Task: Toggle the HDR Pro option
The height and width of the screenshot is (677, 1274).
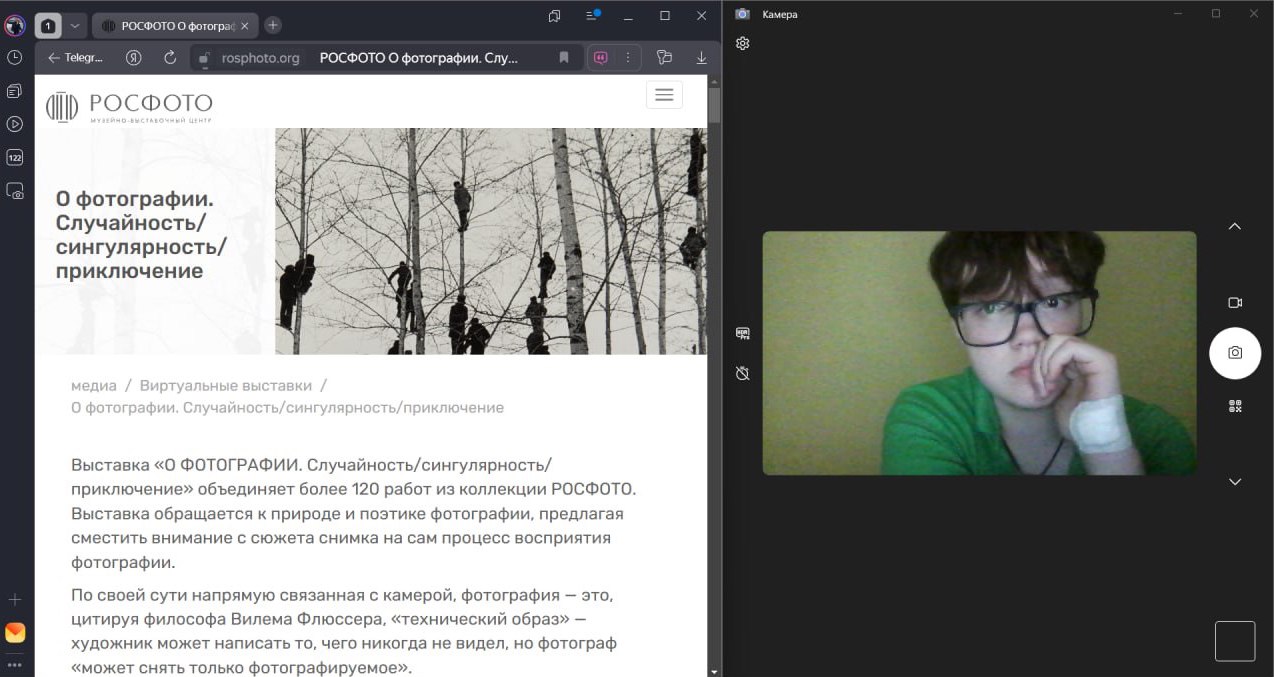Action: (742, 333)
